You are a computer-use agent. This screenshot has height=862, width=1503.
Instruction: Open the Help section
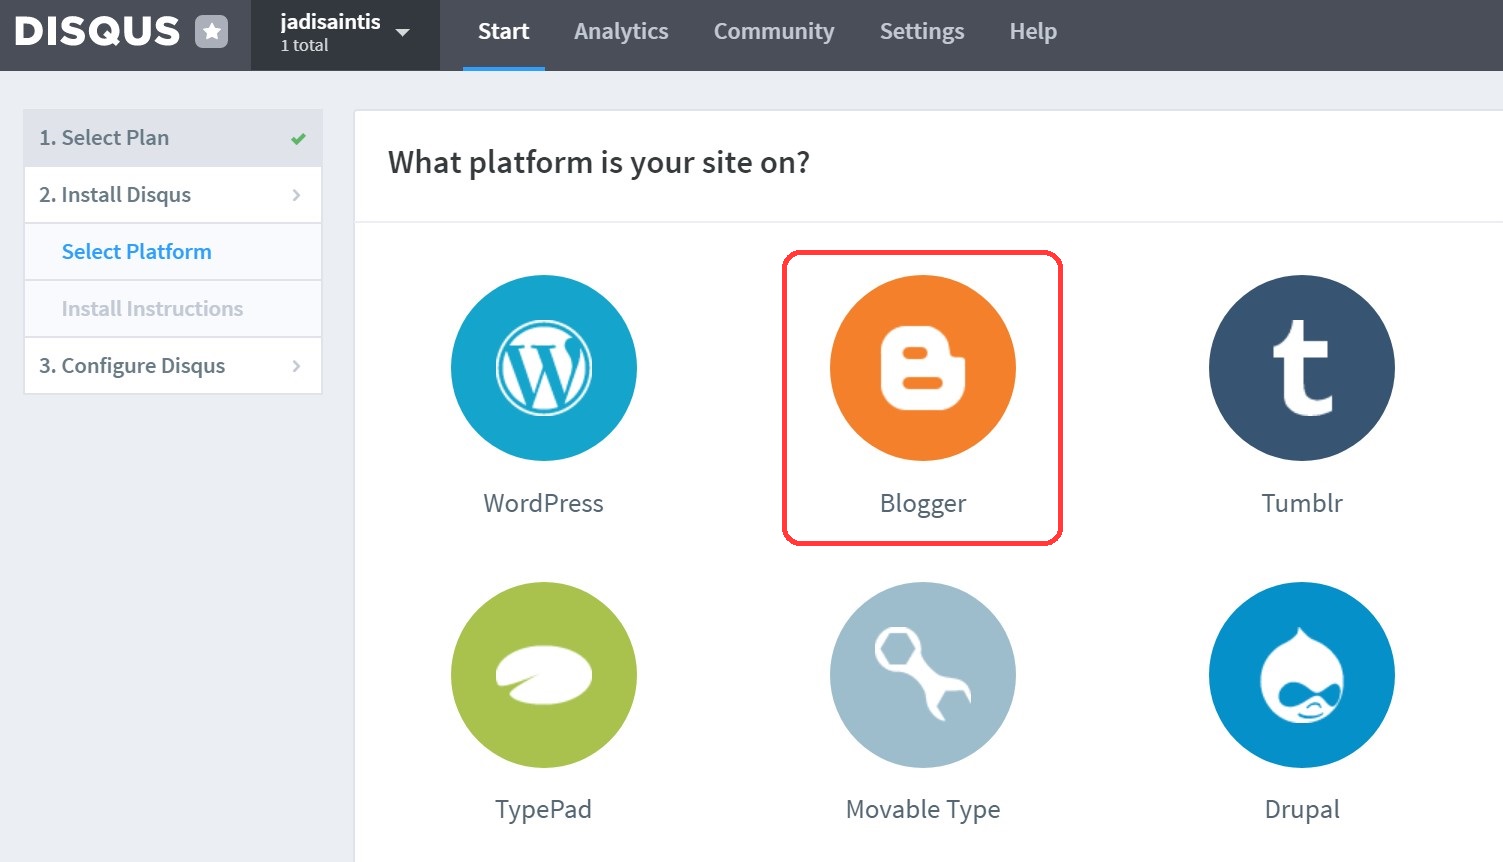[x=1032, y=31]
